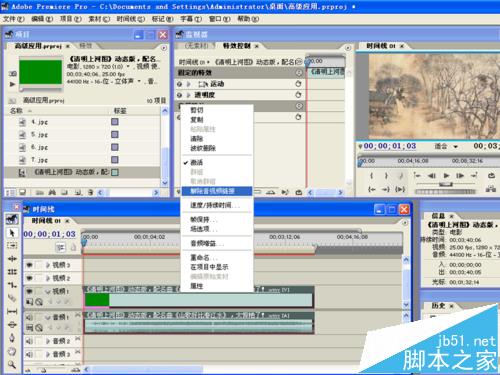Collapse the 音频1 track
The image size is (500, 375).
coord(48,317)
